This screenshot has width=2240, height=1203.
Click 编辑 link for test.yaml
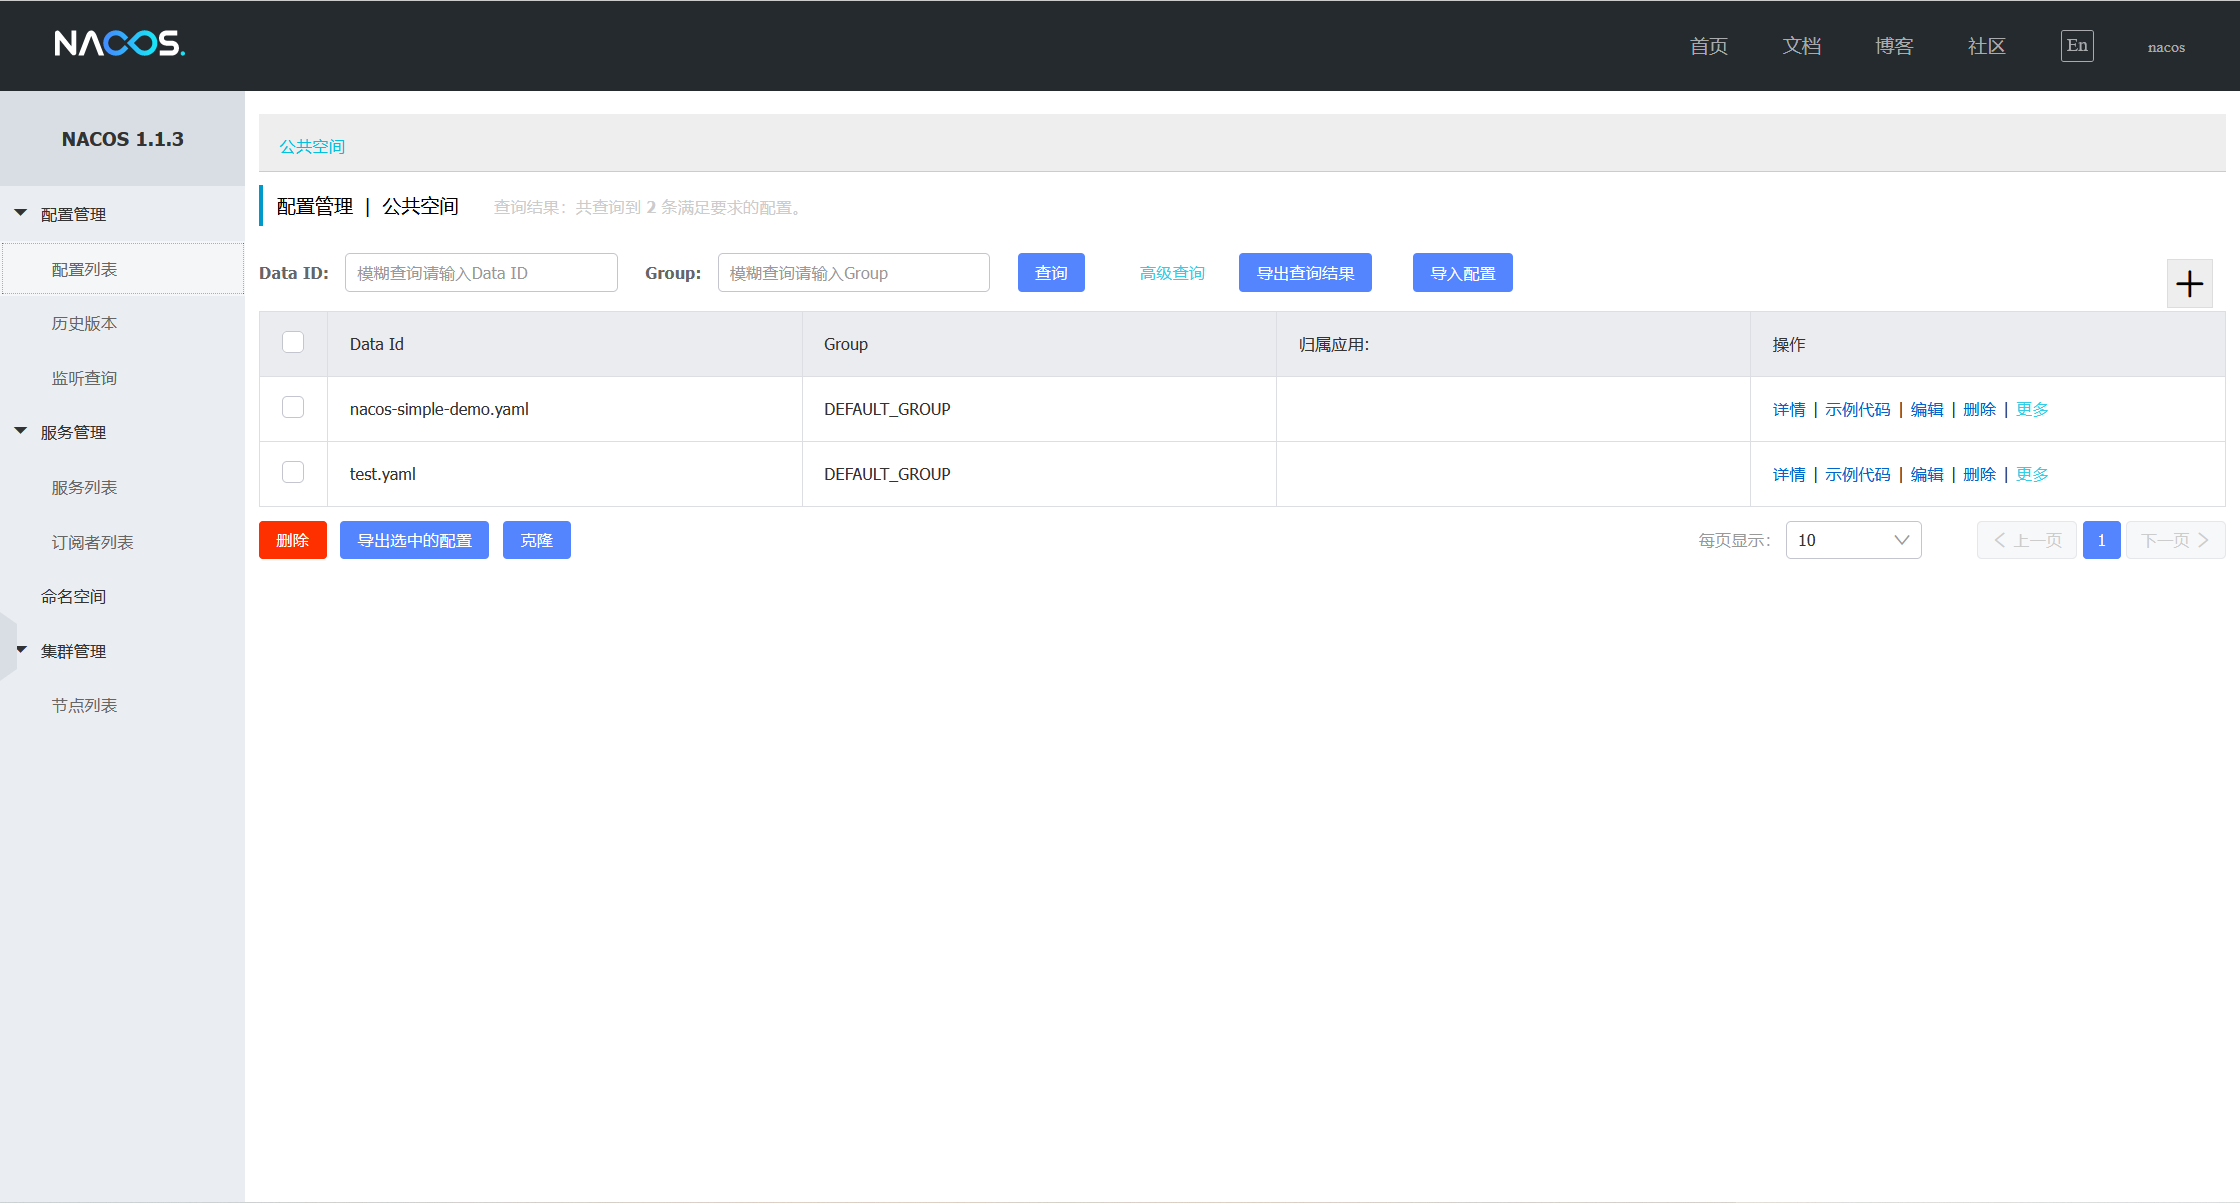tap(1926, 474)
